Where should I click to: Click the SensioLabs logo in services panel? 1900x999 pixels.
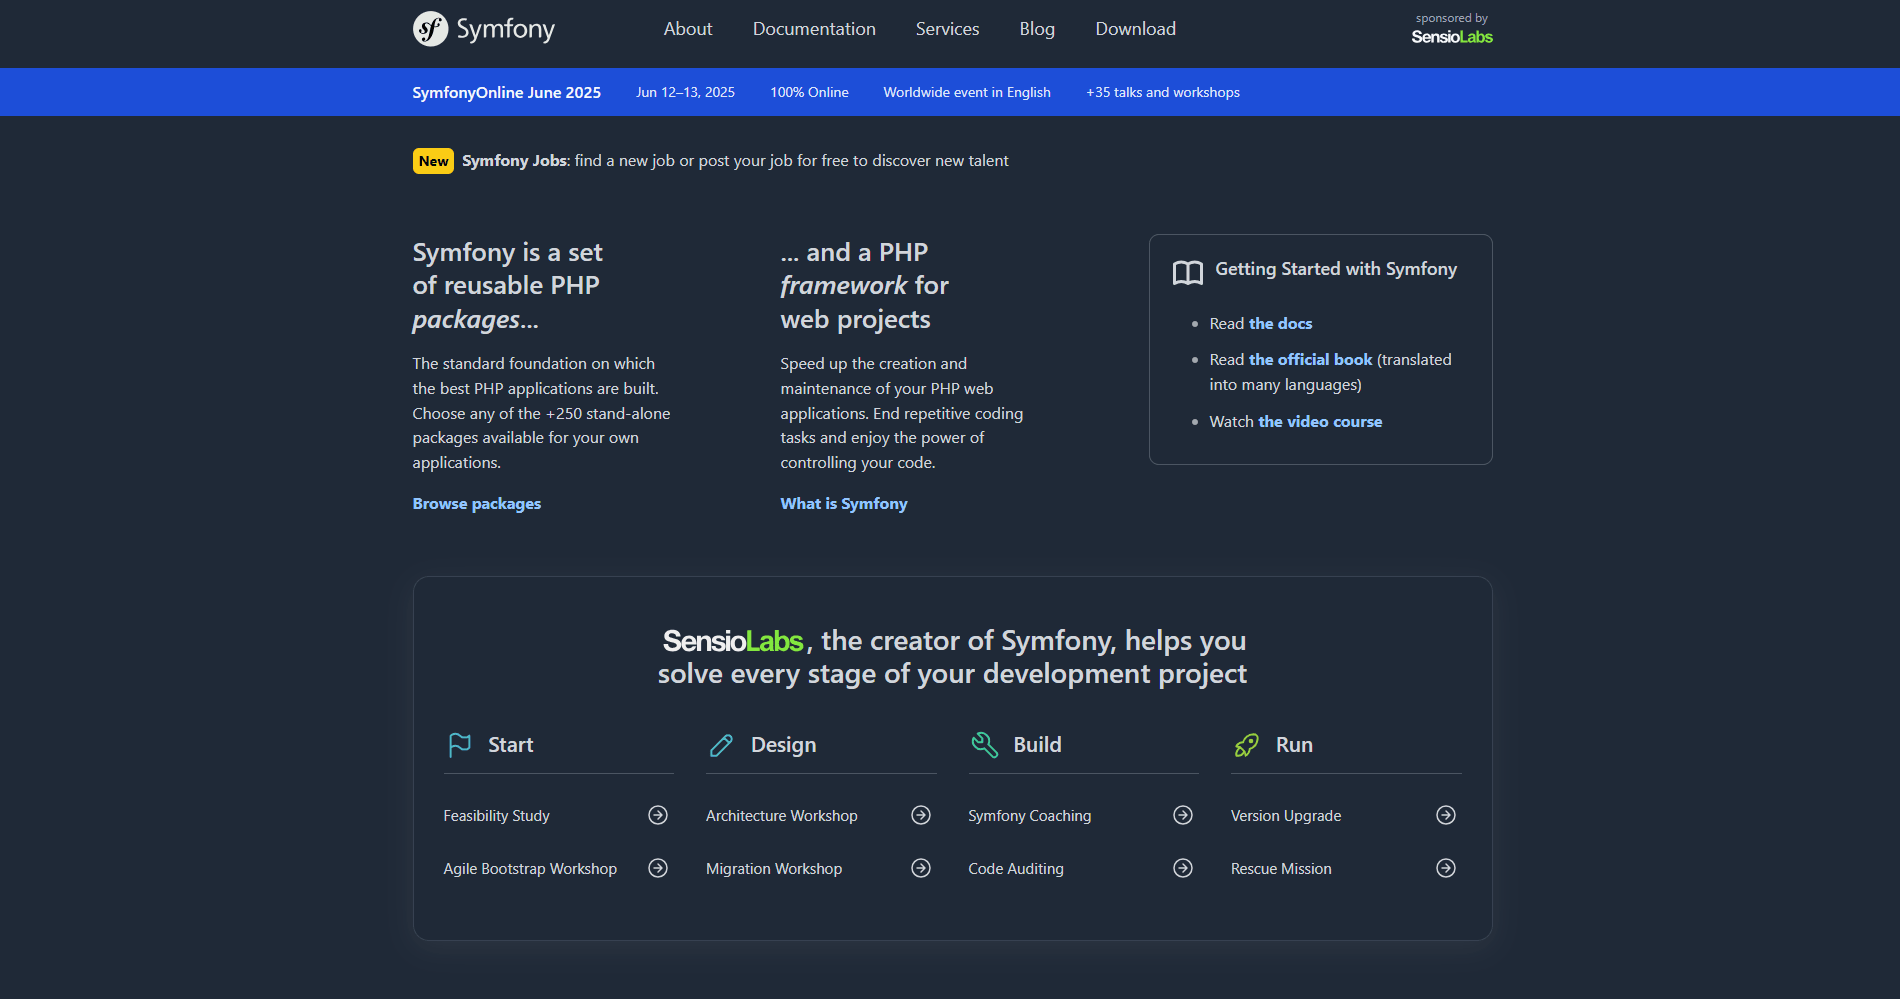pyautogui.click(x=733, y=641)
